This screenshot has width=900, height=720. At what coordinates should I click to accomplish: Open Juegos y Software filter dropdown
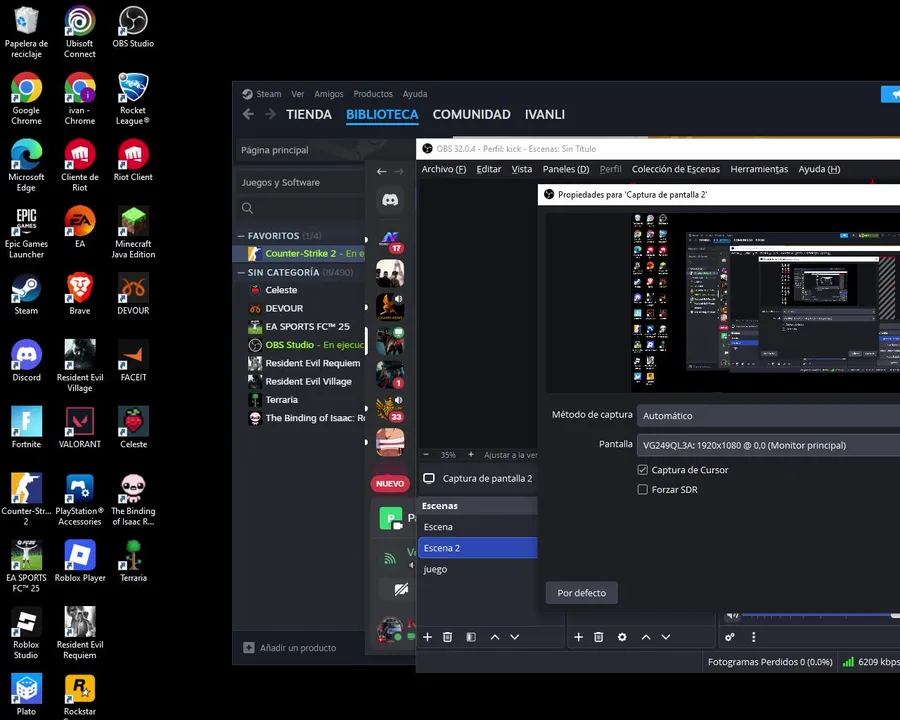point(300,182)
